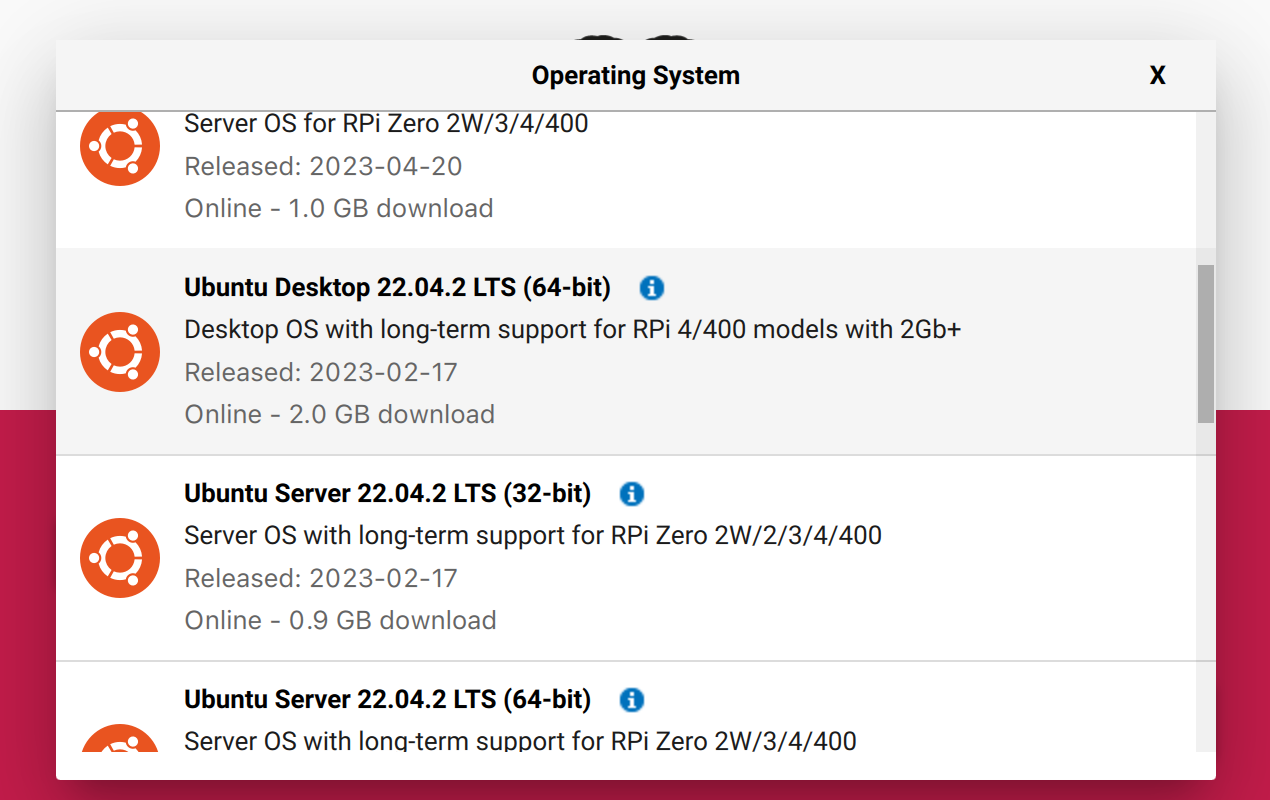Click the 2.0 GB download size text

(339, 414)
